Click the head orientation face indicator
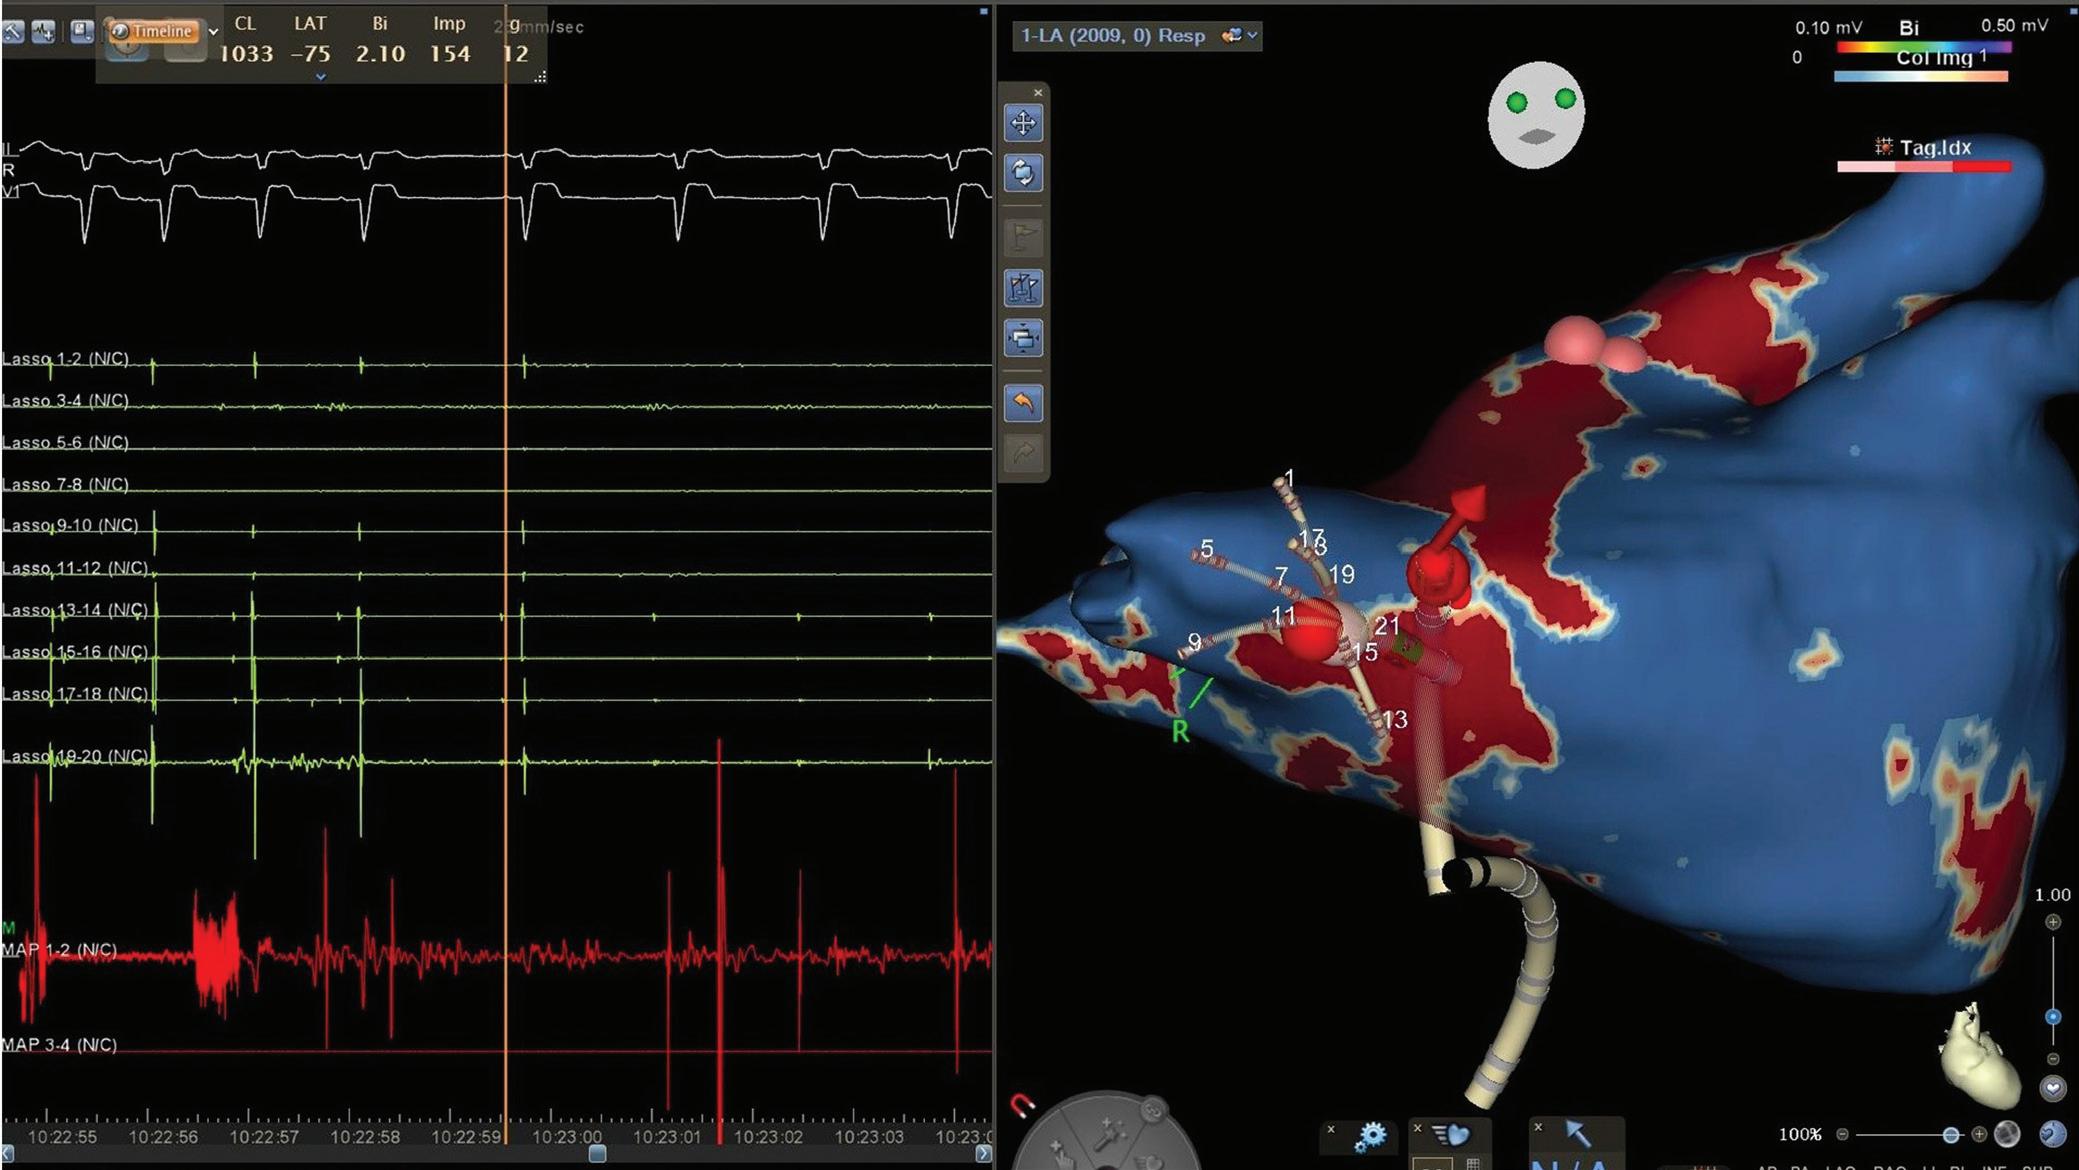Viewport: 2079px width, 1170px height. click(1536, 115)
